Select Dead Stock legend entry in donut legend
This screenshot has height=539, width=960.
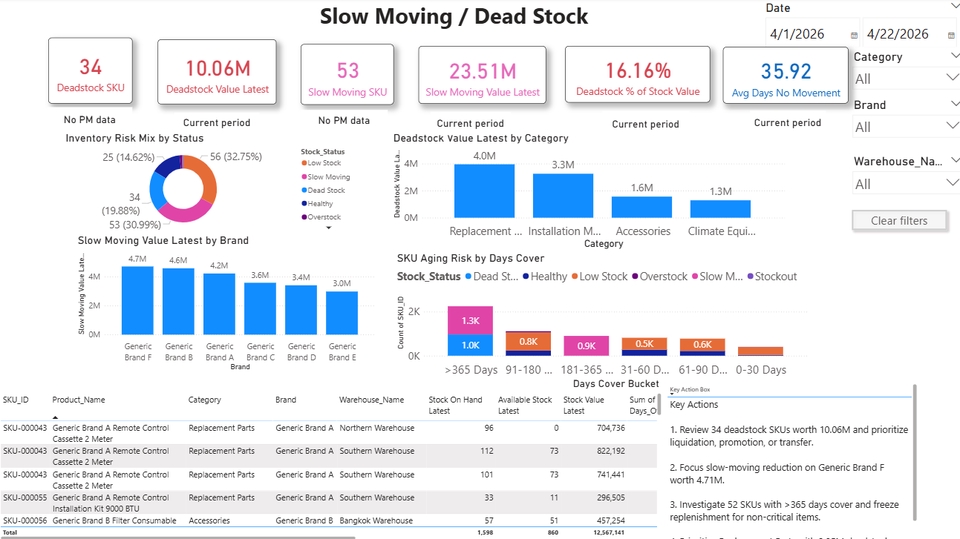click(x=323, y=190)
